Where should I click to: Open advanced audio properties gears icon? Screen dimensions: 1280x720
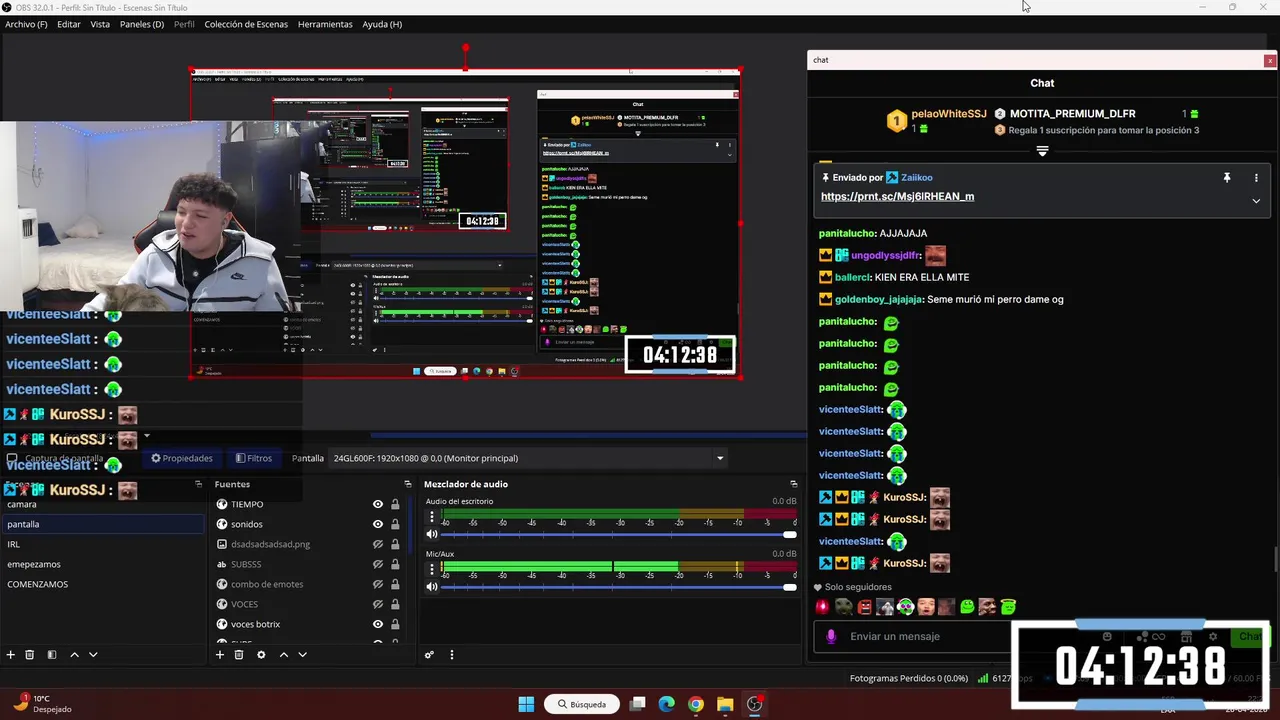tap(429, 655)
